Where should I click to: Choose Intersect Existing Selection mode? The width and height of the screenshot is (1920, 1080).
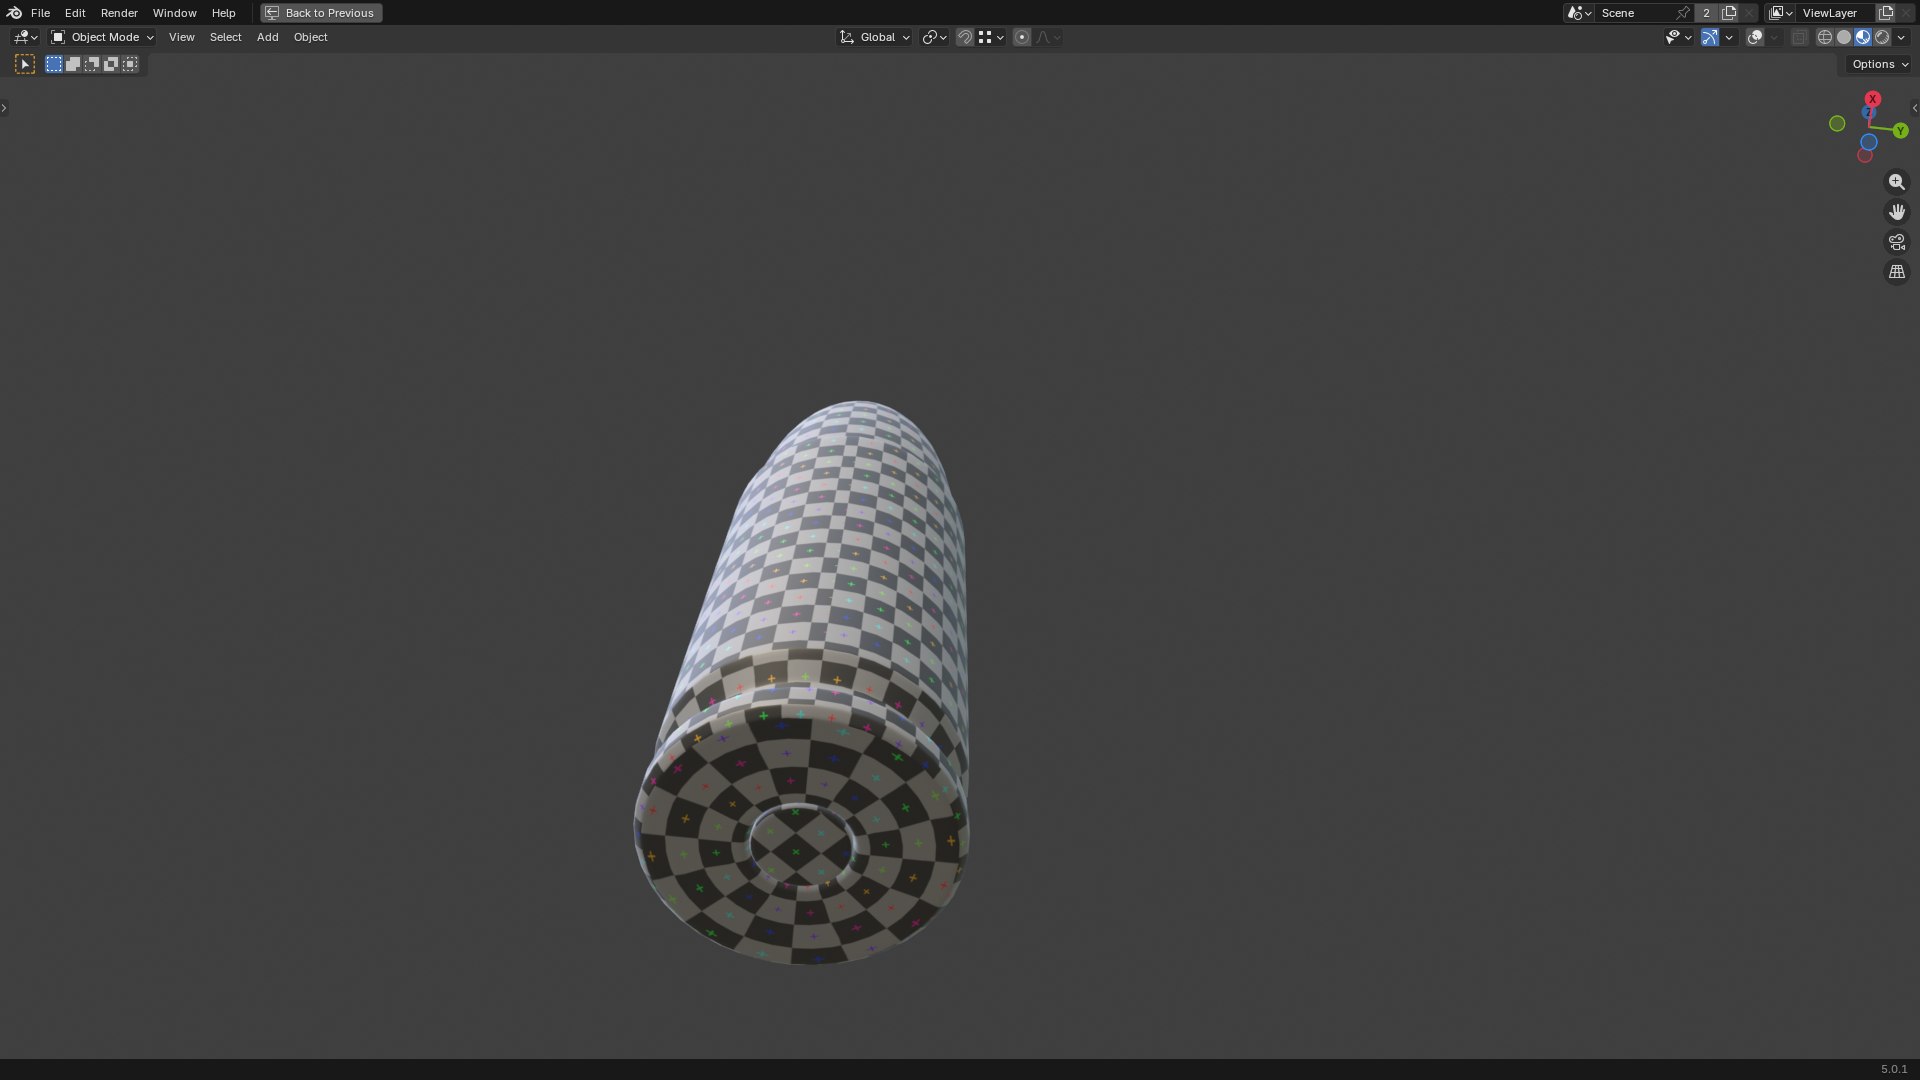130,64
